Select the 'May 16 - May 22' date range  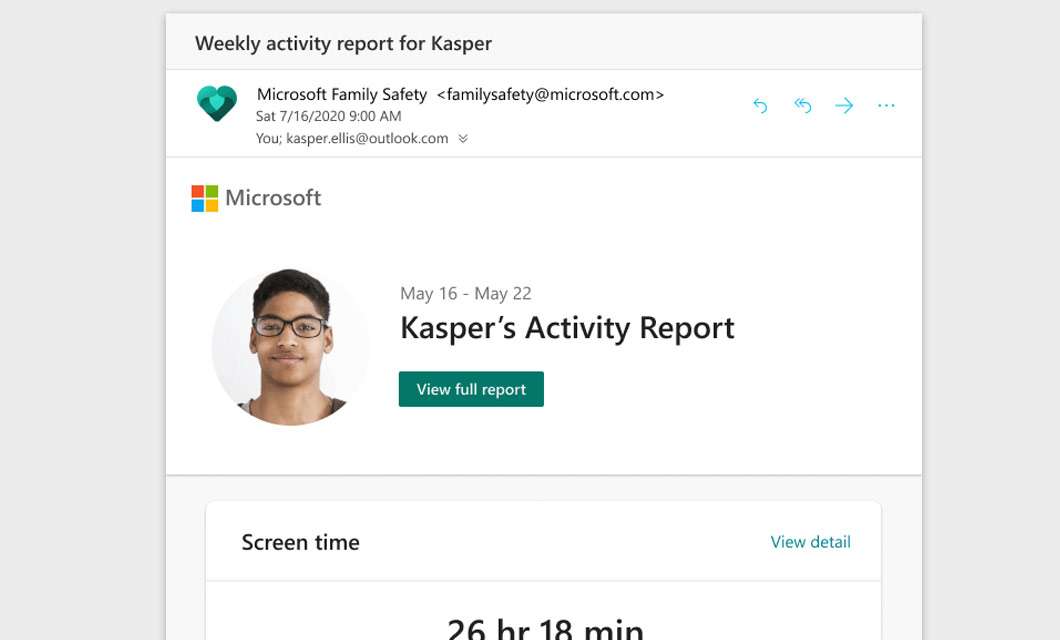465,293
